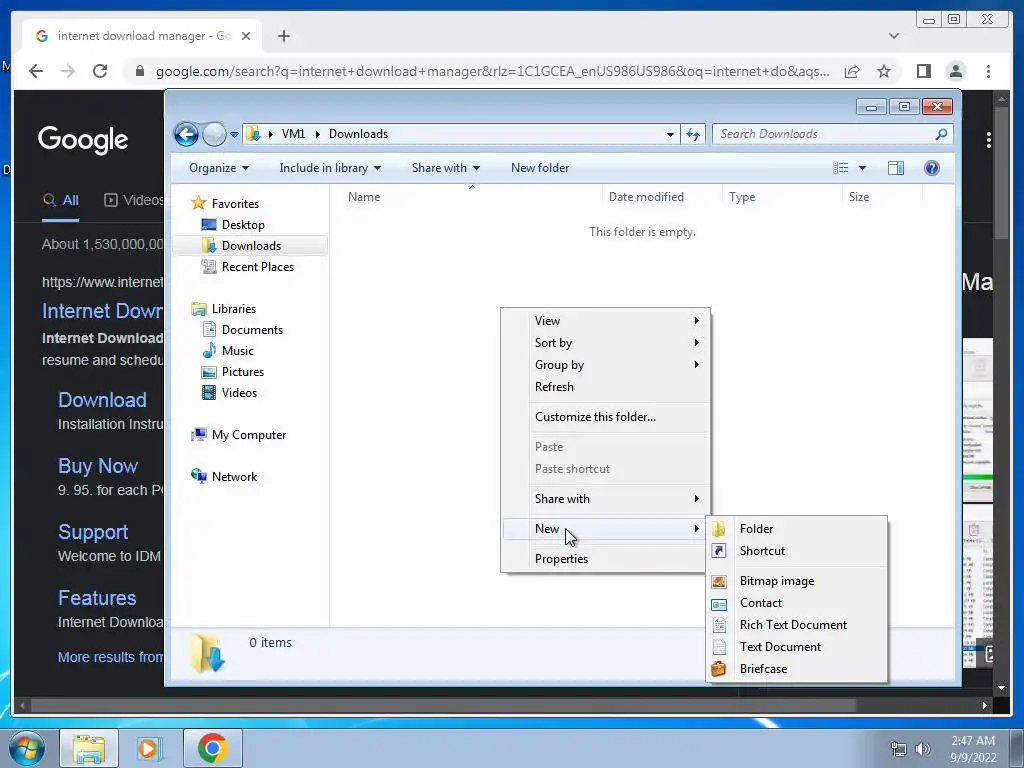
Task: Create a new Rich Text Document
Action: point(797,625)
